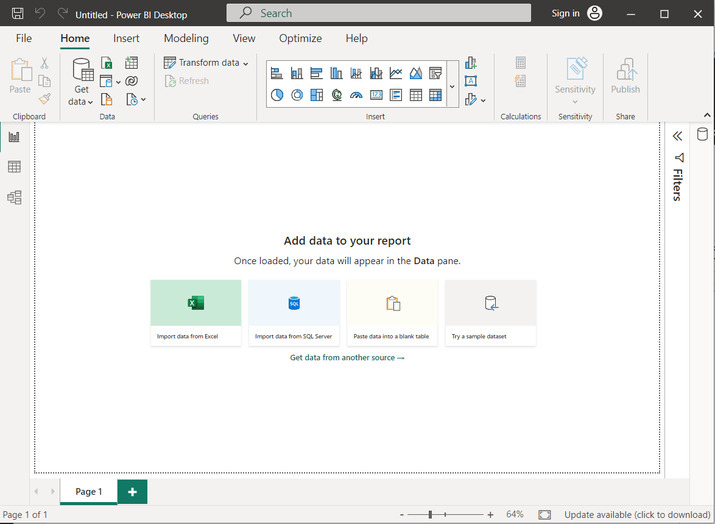Insert a pie chart visual

coord(277,95)
